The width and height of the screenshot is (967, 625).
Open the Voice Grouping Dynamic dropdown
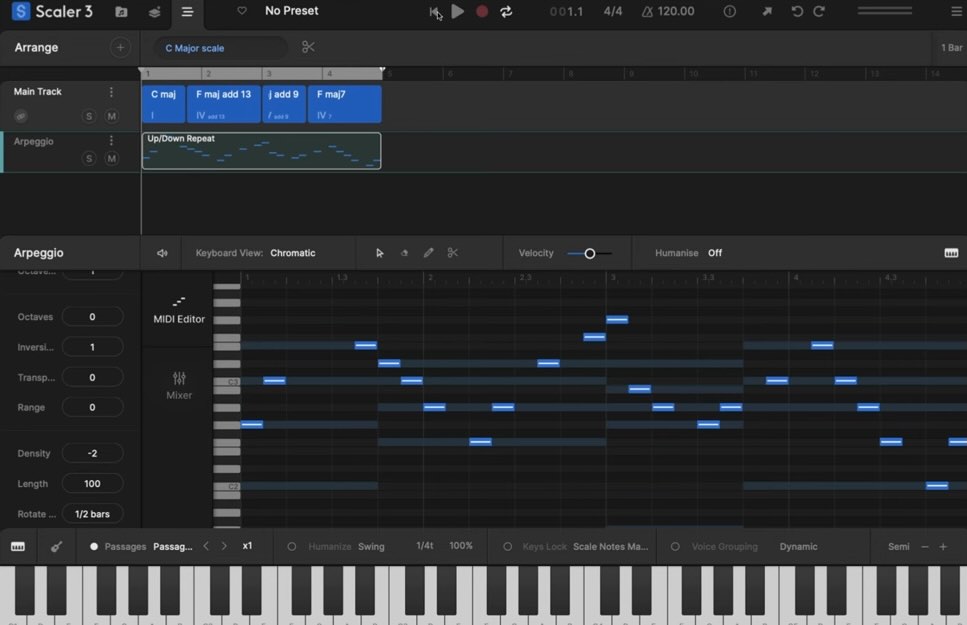point(798,547)
